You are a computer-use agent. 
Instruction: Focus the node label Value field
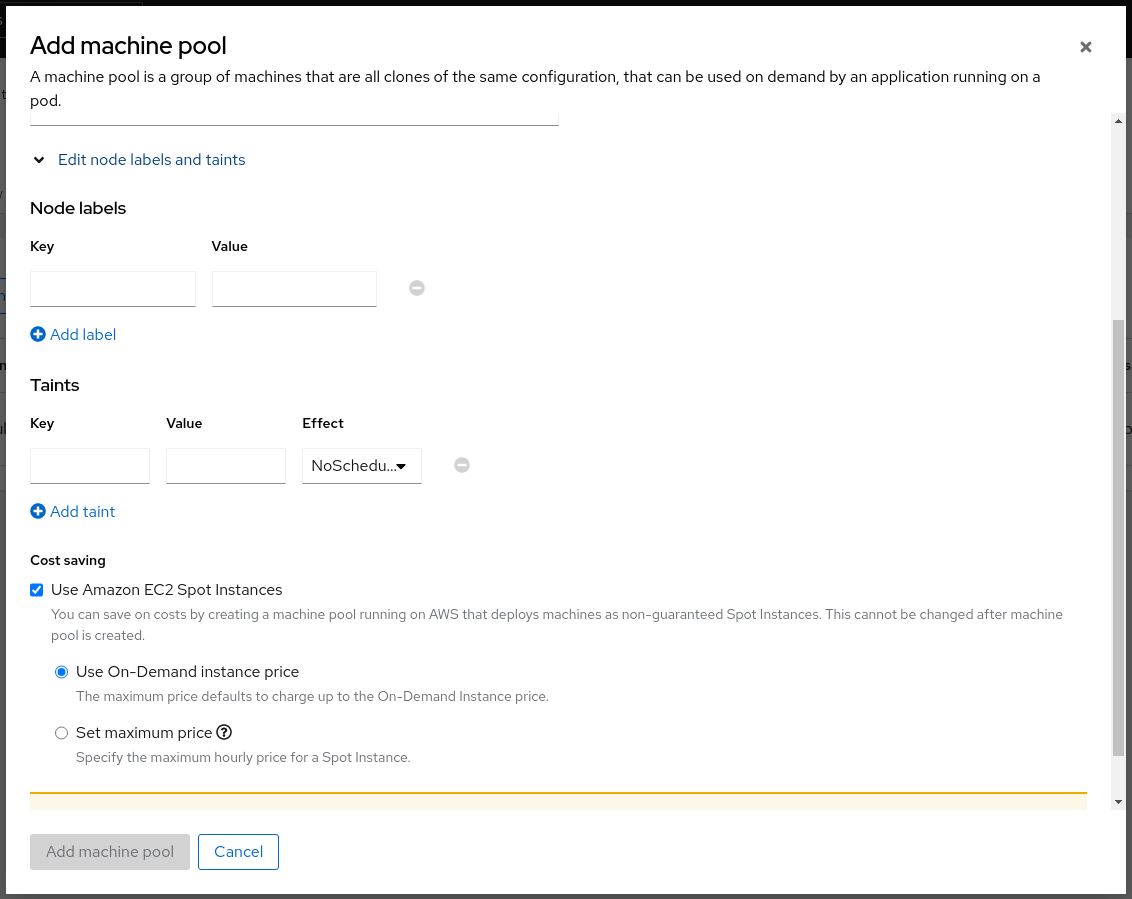click(x=294, y=289)
